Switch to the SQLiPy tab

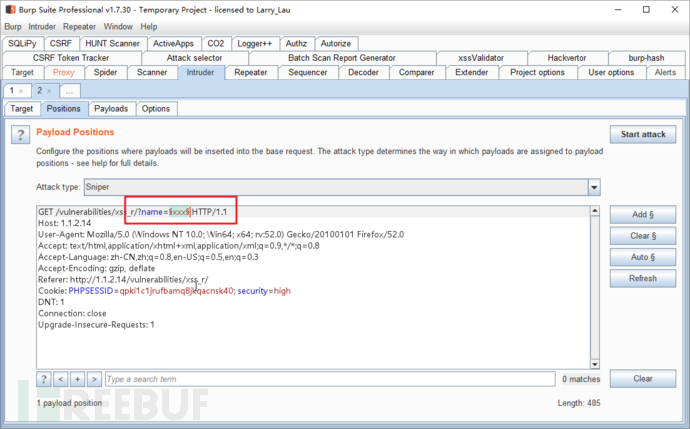[x=22, y=44]
